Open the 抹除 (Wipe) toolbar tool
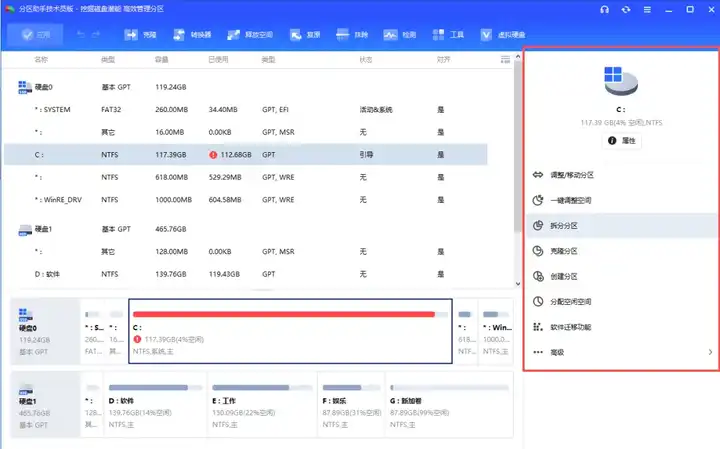Screen dimensions: 720x449 [x=352, y=34]
